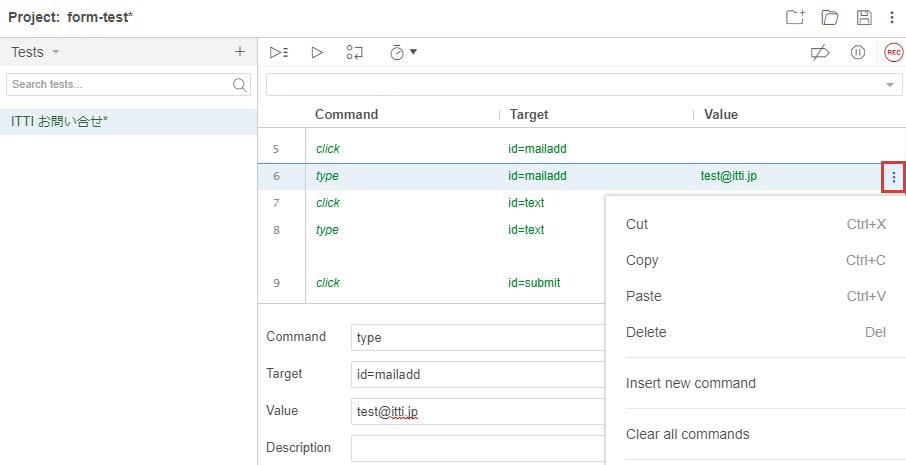Select Cut from the context menu
This screenshot has height=465, width=906.
pos(637,224)
